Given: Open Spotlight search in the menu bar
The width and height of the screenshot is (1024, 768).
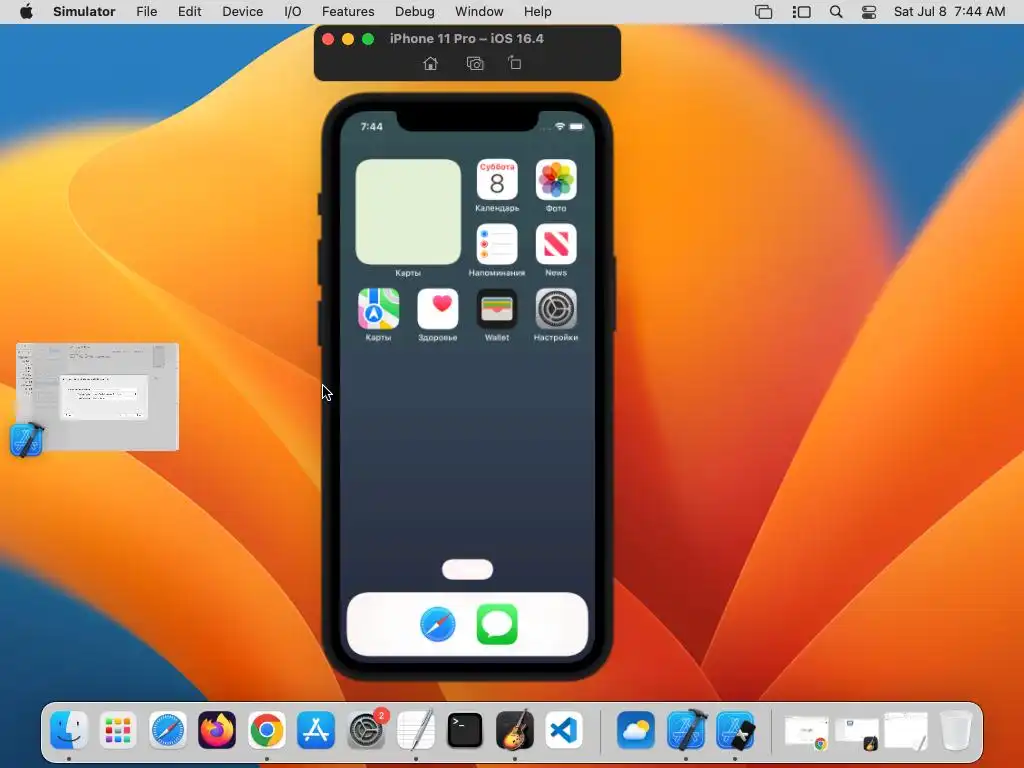Looking at the screenshot, I should [x=836, y=12].
